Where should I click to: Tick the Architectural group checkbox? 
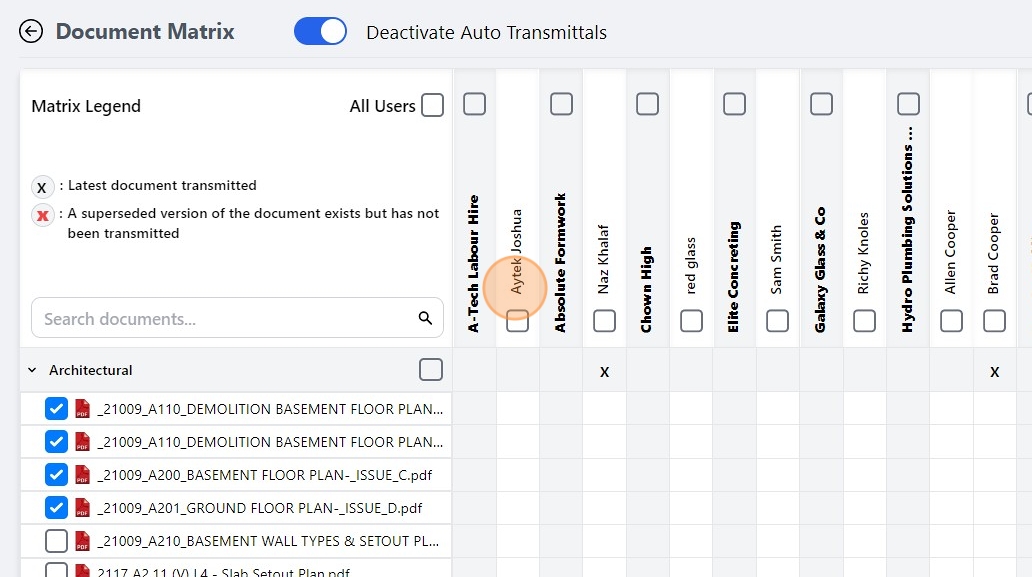coord(431,370)
